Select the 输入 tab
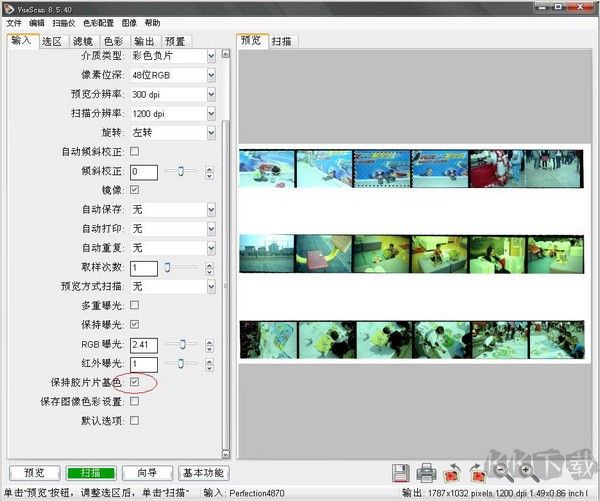600x501 pixels. (x=22, y=41)
